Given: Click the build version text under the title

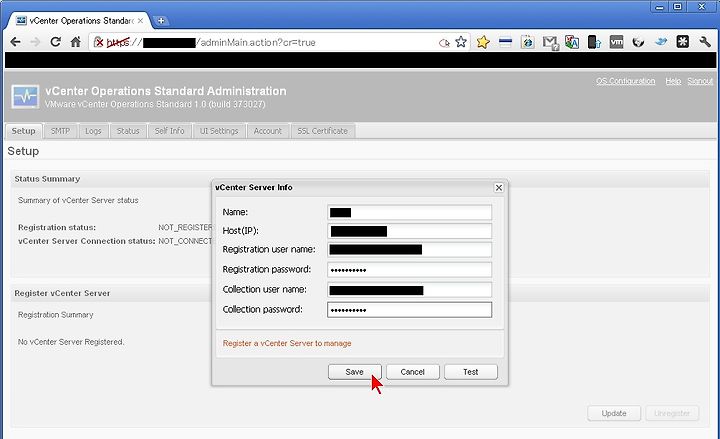Looking at the screenshot, I should point(155,104).
